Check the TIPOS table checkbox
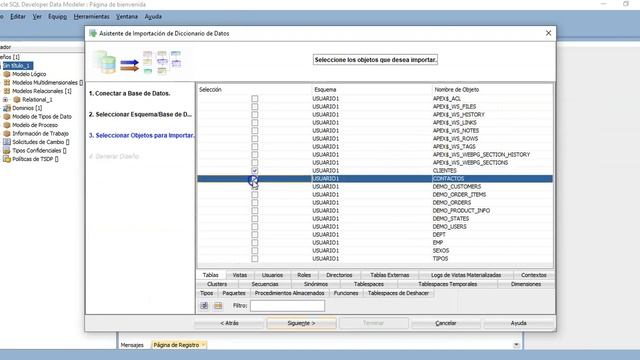The height and width of the screenshot is (360, 640). pos(255,259)
